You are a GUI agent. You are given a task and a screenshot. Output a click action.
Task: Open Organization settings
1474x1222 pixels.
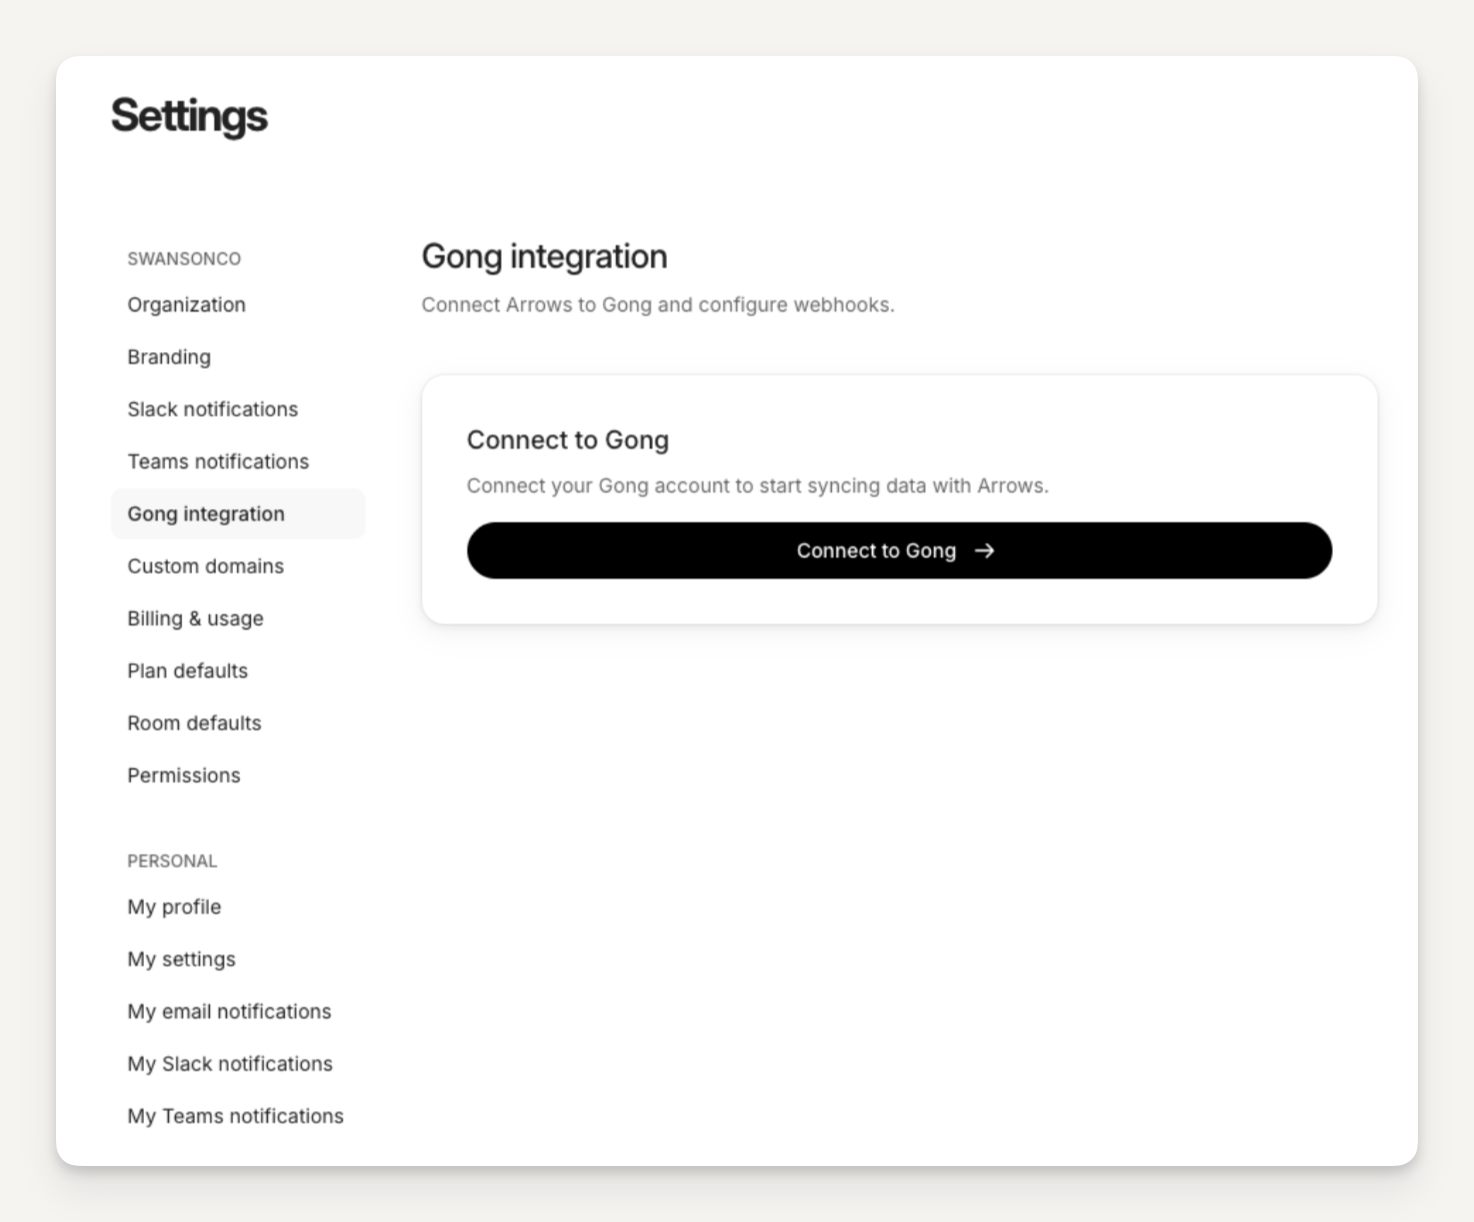pyautogui.click(x=186, y=305)
